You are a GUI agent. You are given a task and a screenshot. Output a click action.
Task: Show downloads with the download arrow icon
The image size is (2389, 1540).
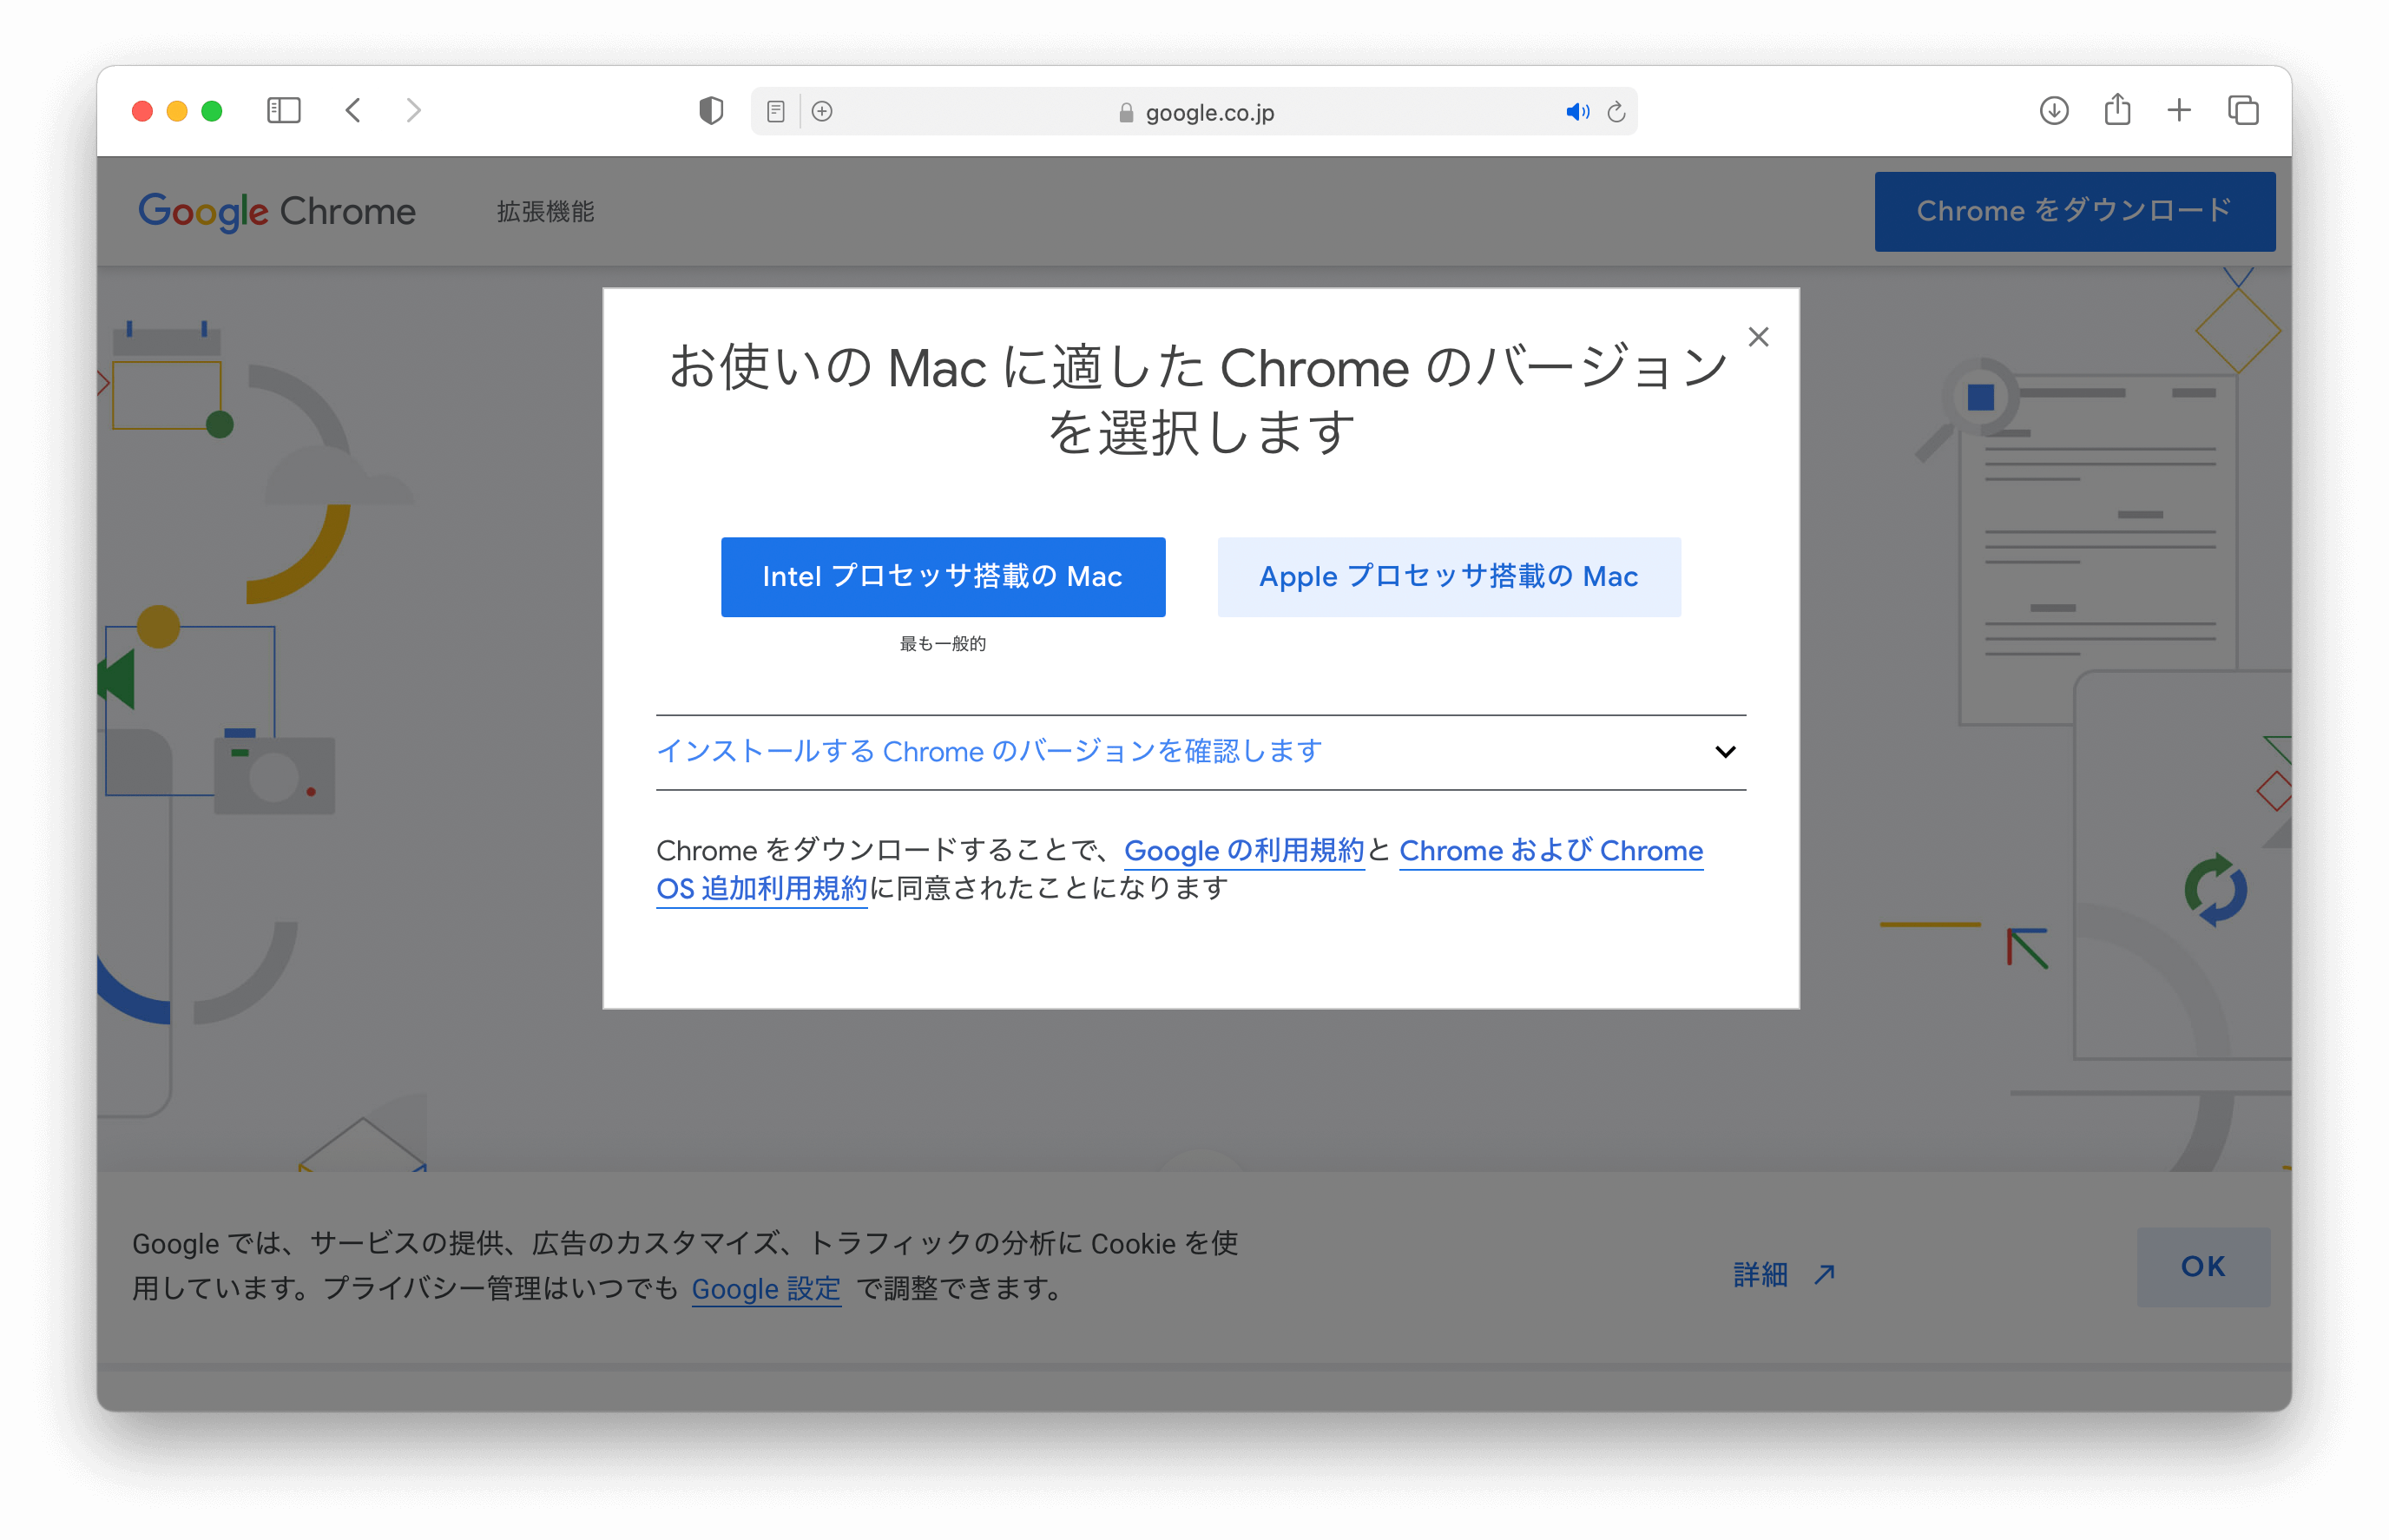point(2054,110)
